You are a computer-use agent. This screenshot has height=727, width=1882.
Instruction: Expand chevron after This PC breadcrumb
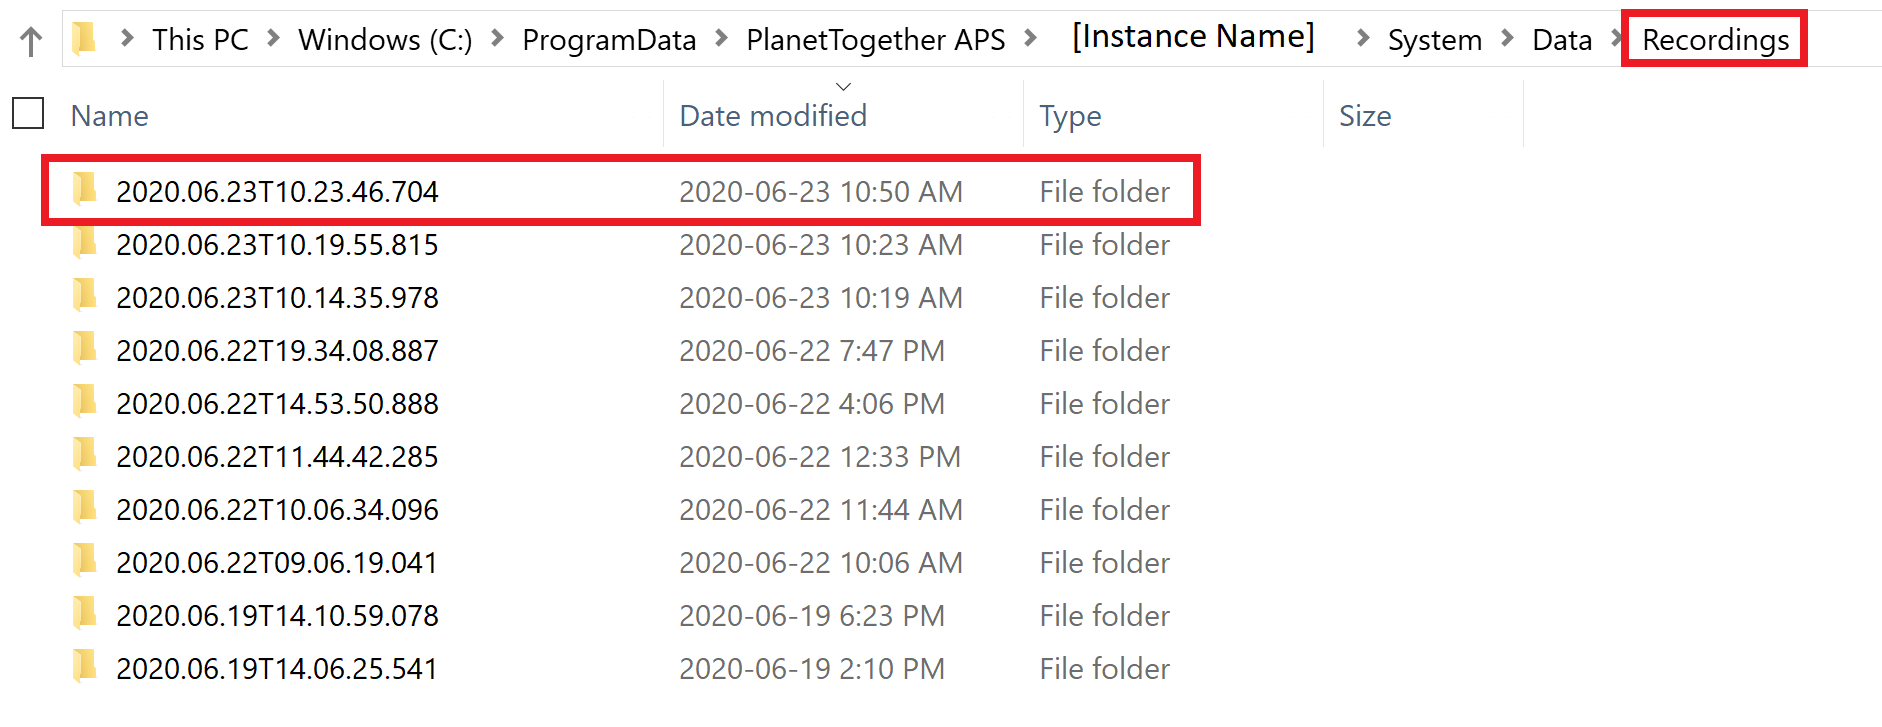(x=273, y=39)
